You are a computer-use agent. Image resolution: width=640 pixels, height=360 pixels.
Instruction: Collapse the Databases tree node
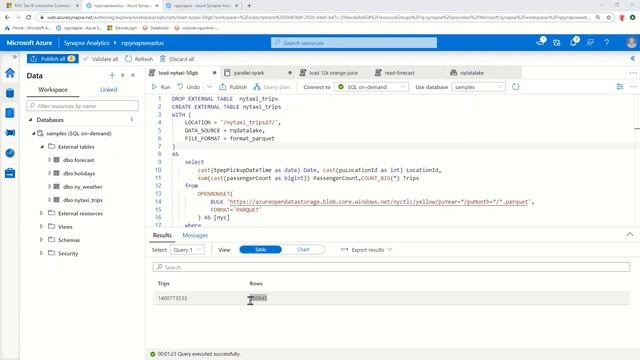31,120
